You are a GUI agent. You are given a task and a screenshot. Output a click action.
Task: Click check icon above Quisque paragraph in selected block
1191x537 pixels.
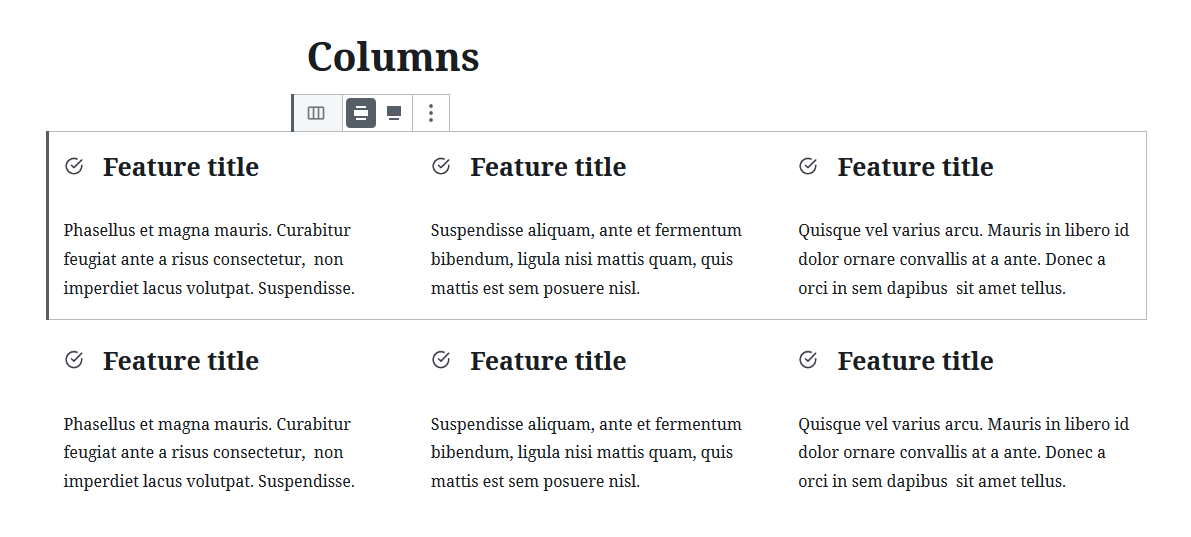pos(808,166)
